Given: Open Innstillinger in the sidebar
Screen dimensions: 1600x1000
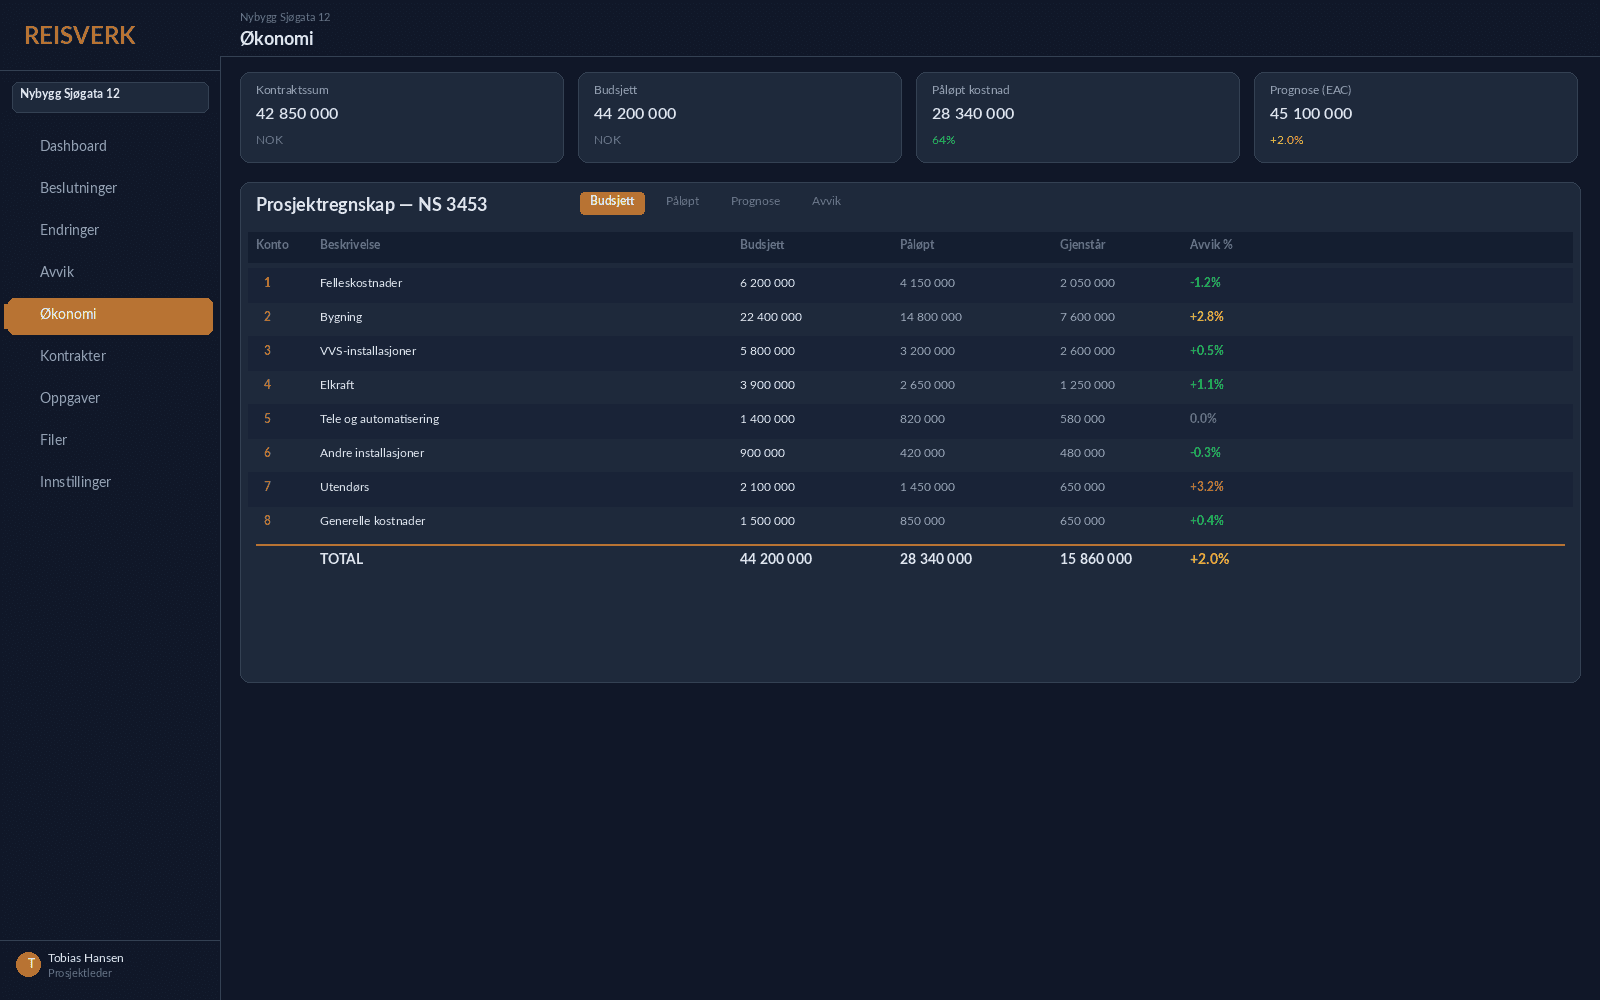Looking at the screenshot, I should [x=75, y=482].
